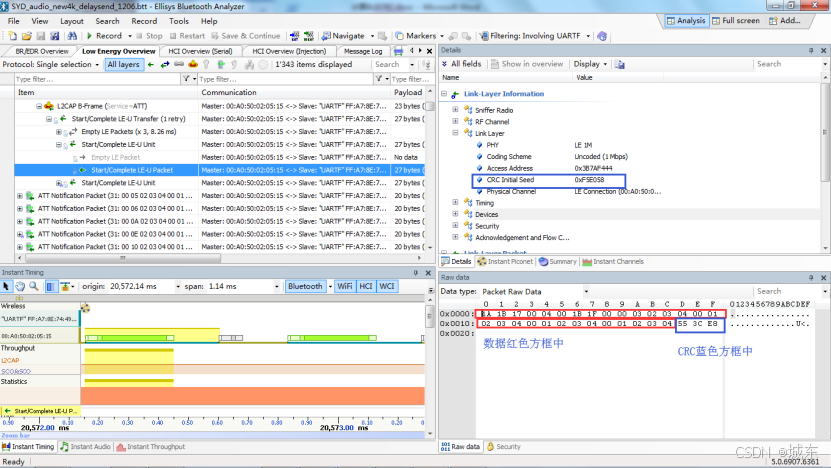The width and height of the screenshot is (831, 468).
Task: Open the Instant Channels tab
Action: click(x=613, y=261)
